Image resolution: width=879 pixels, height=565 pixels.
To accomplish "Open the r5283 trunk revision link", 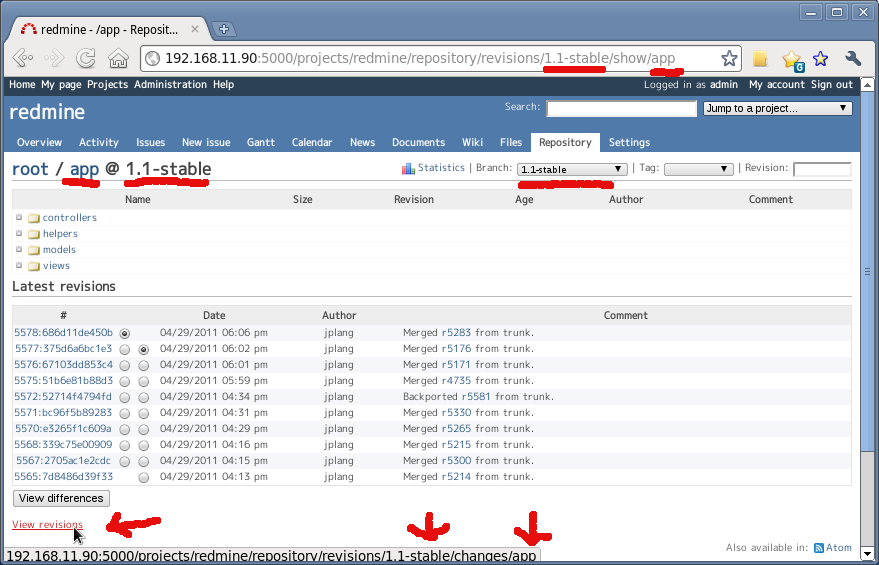I will [x=456, y=332].
